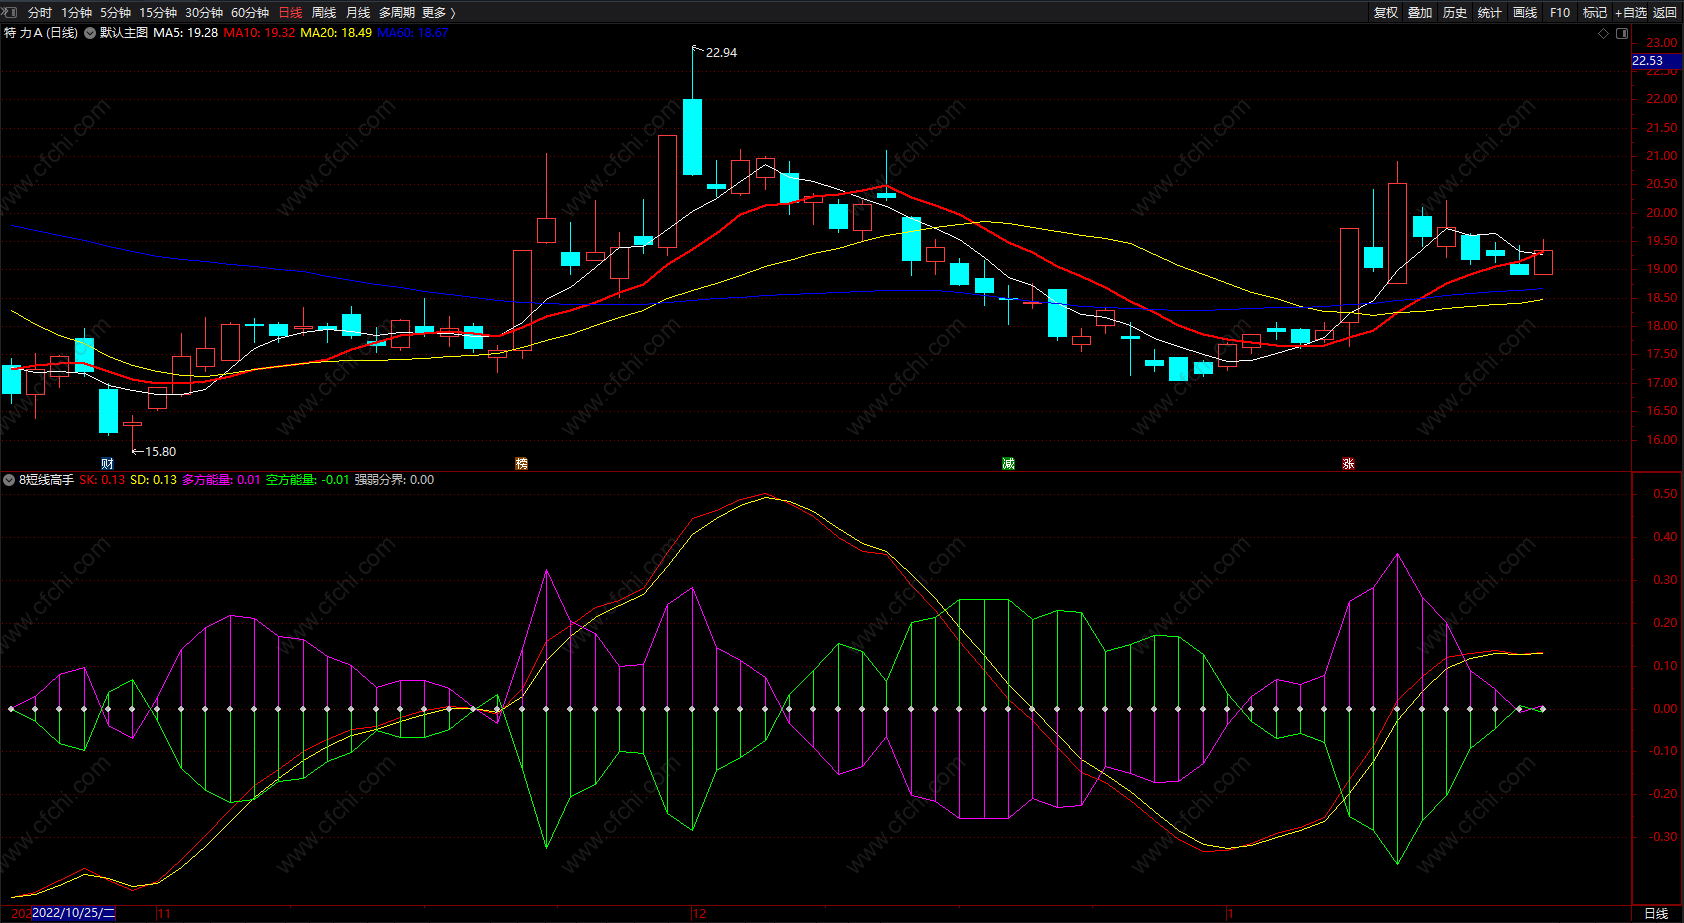Click the 减 event marker on the chart
The height and width of the screenshot is (923, 1684).
coord(1008,464)
